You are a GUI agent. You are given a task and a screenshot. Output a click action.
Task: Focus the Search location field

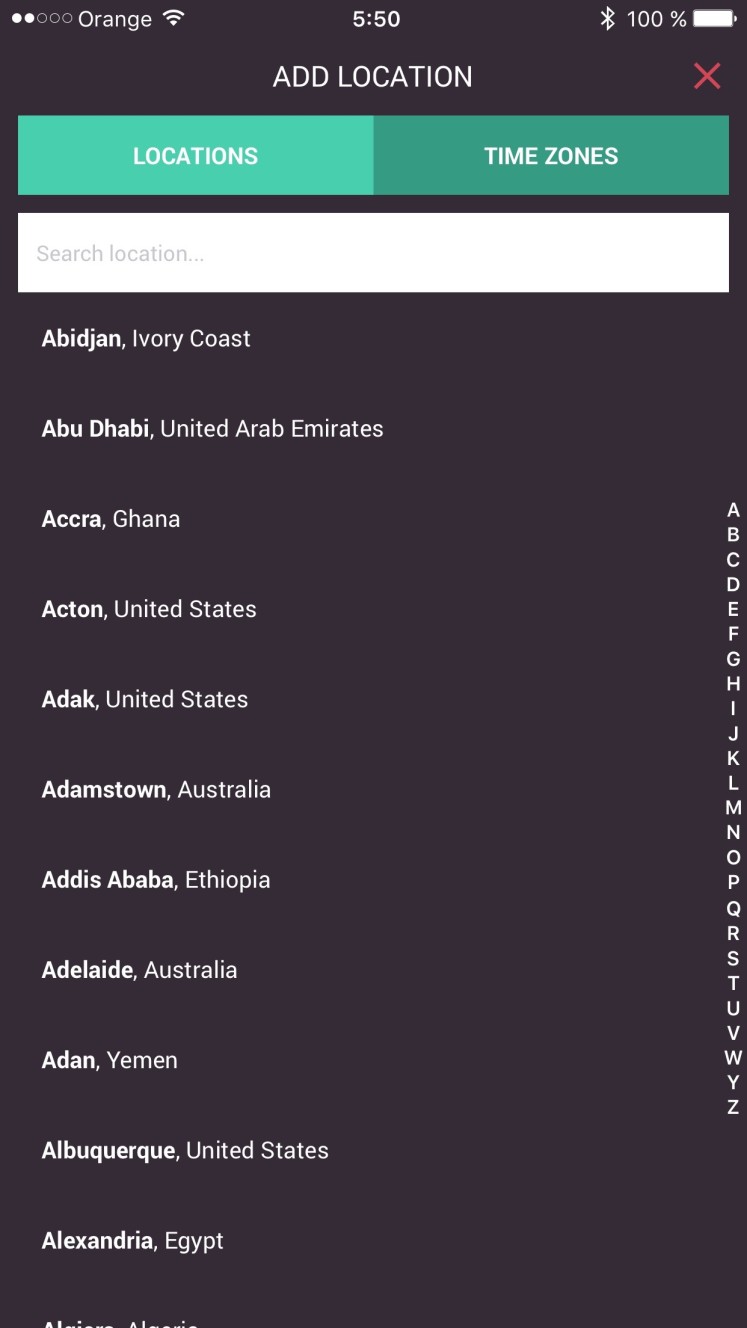pyautogui.click(x=373, y=253)
